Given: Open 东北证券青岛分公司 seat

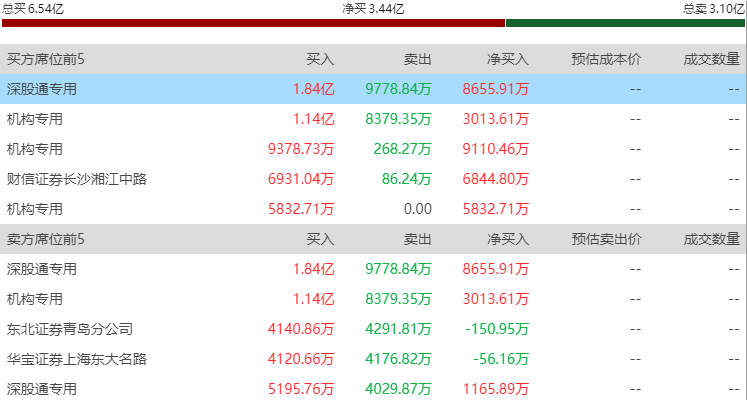Looking at the screenshot, I should [x=70, y=329].
